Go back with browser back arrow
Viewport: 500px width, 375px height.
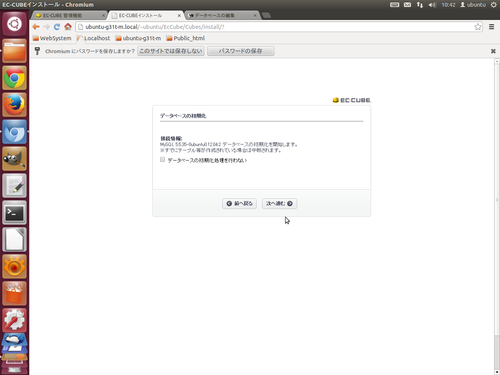36,27
